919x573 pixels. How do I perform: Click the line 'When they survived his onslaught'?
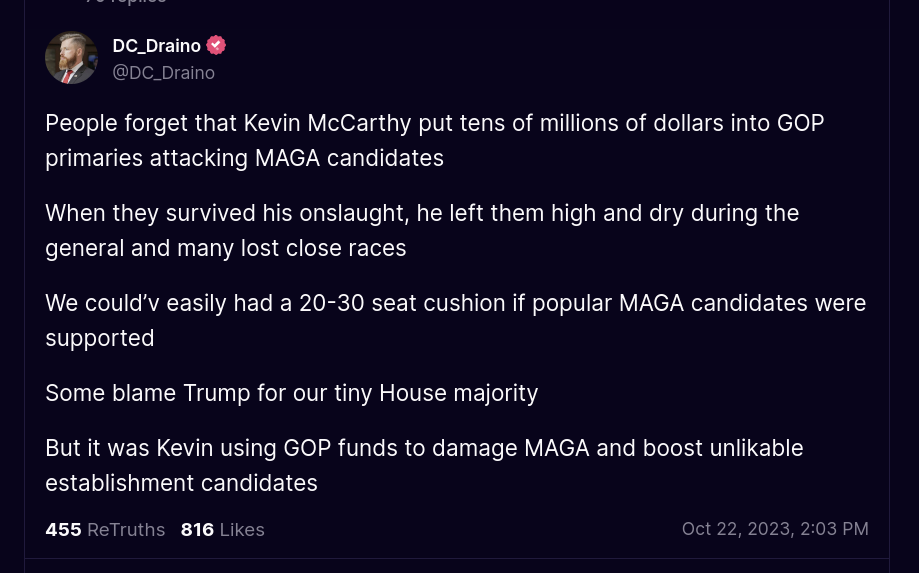point(422,213)
